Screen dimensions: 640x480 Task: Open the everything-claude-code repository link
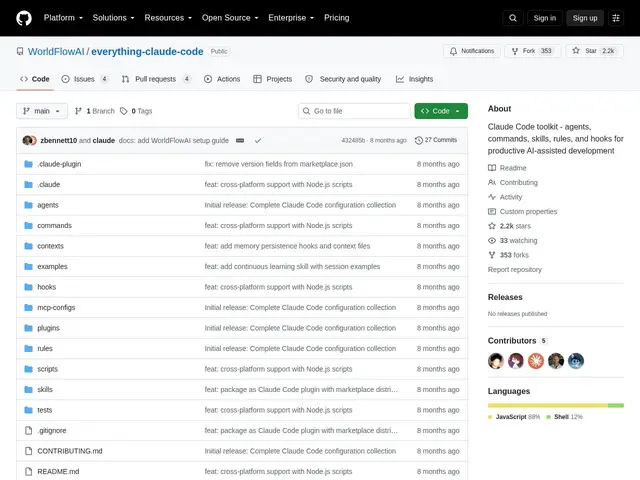(147, 51)
